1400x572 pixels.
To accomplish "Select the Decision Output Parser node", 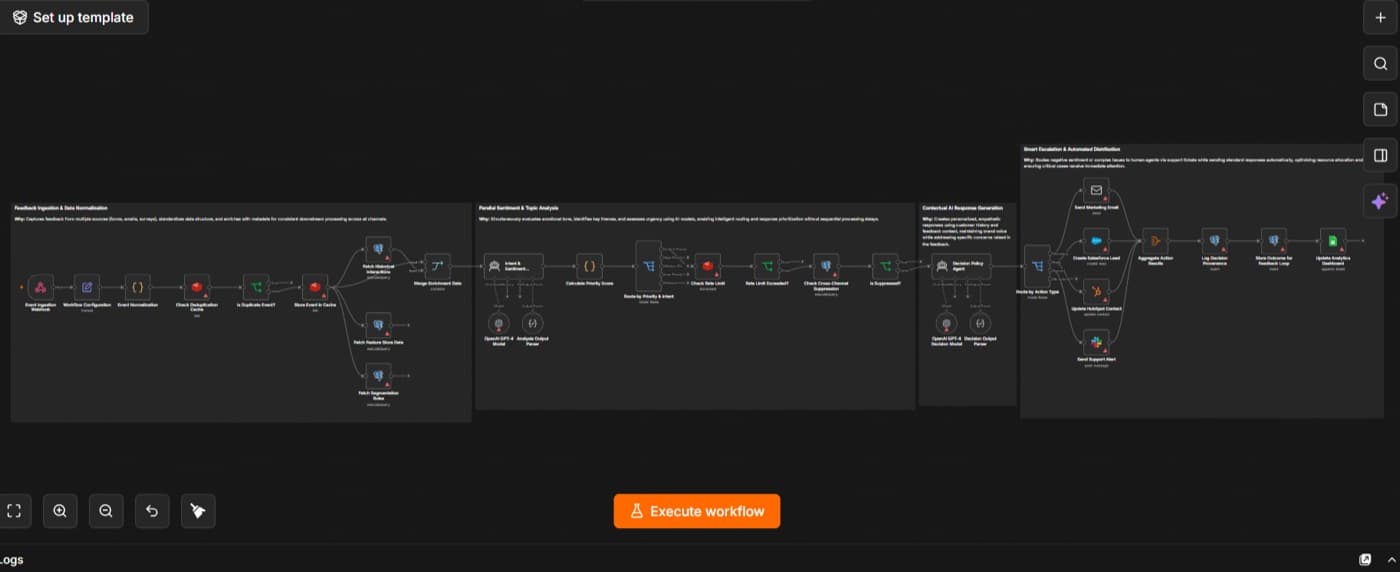I will coord(981,324).
